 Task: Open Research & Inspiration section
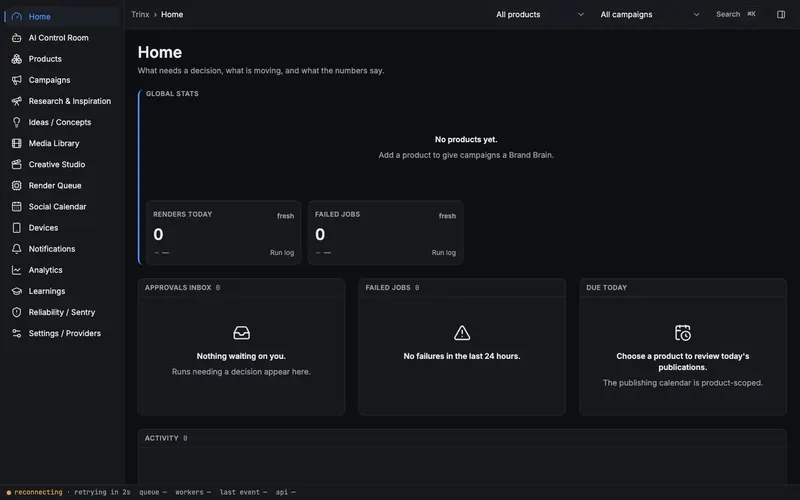point(62,101)
